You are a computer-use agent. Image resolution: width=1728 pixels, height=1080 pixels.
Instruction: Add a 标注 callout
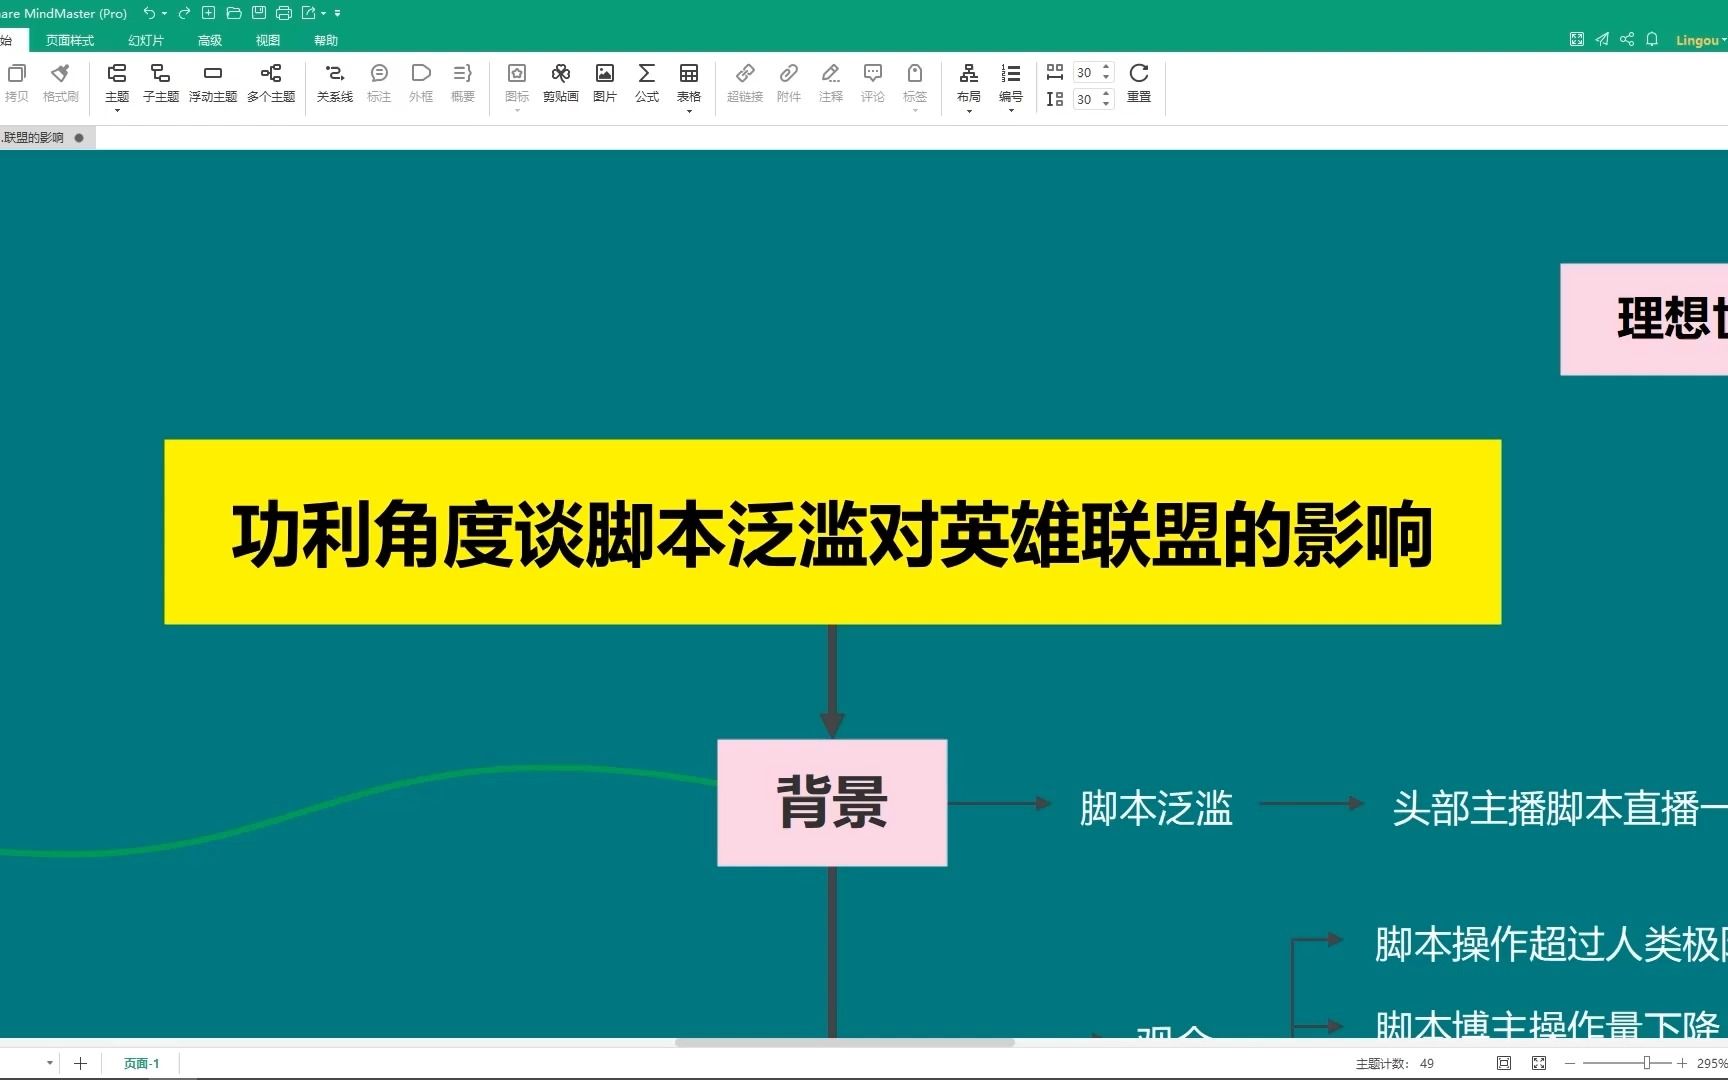(379, 83)
